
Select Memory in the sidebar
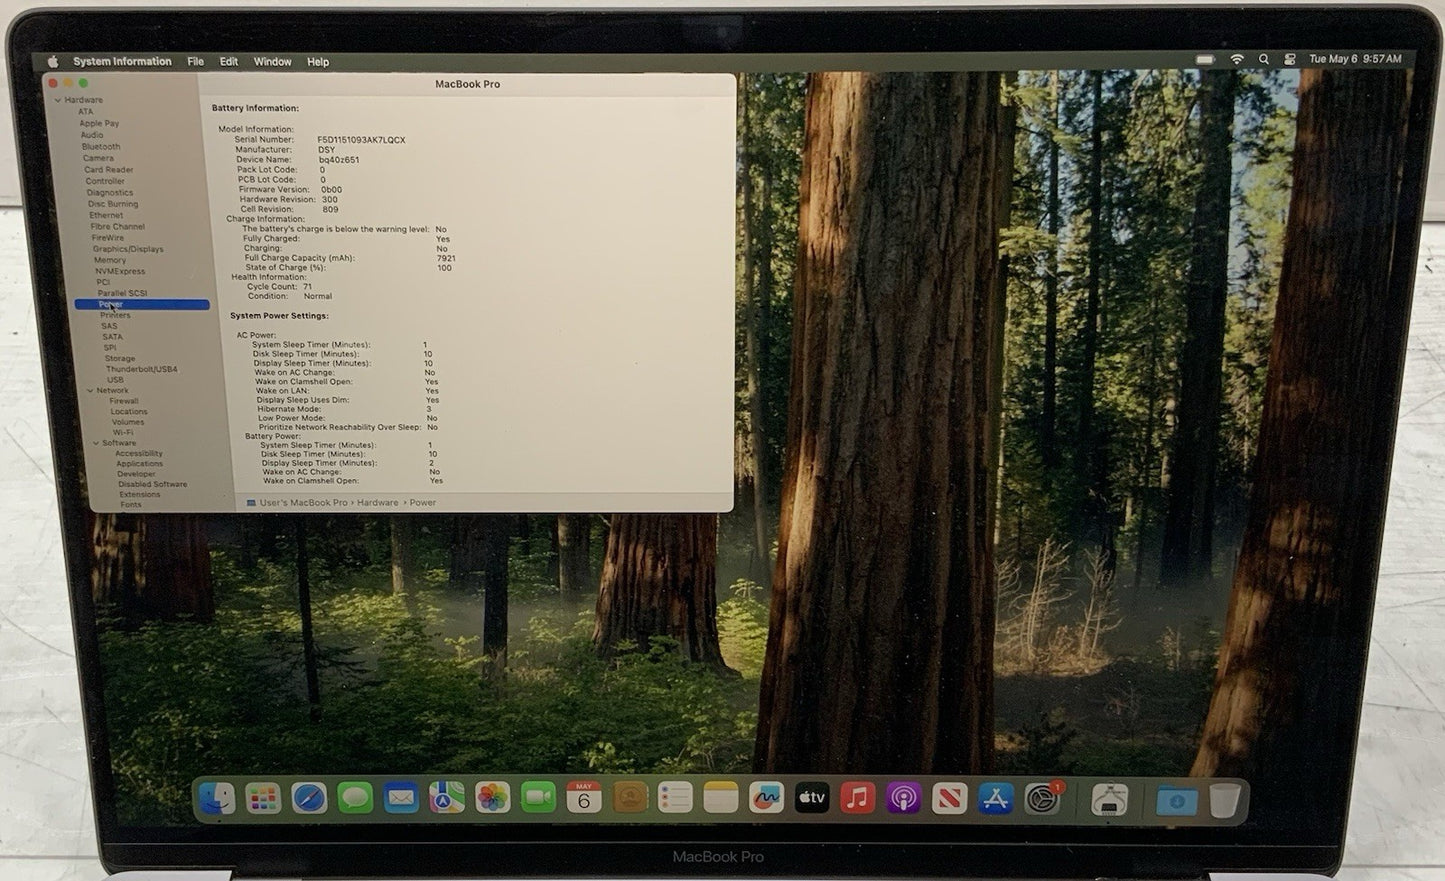point(110,260)
